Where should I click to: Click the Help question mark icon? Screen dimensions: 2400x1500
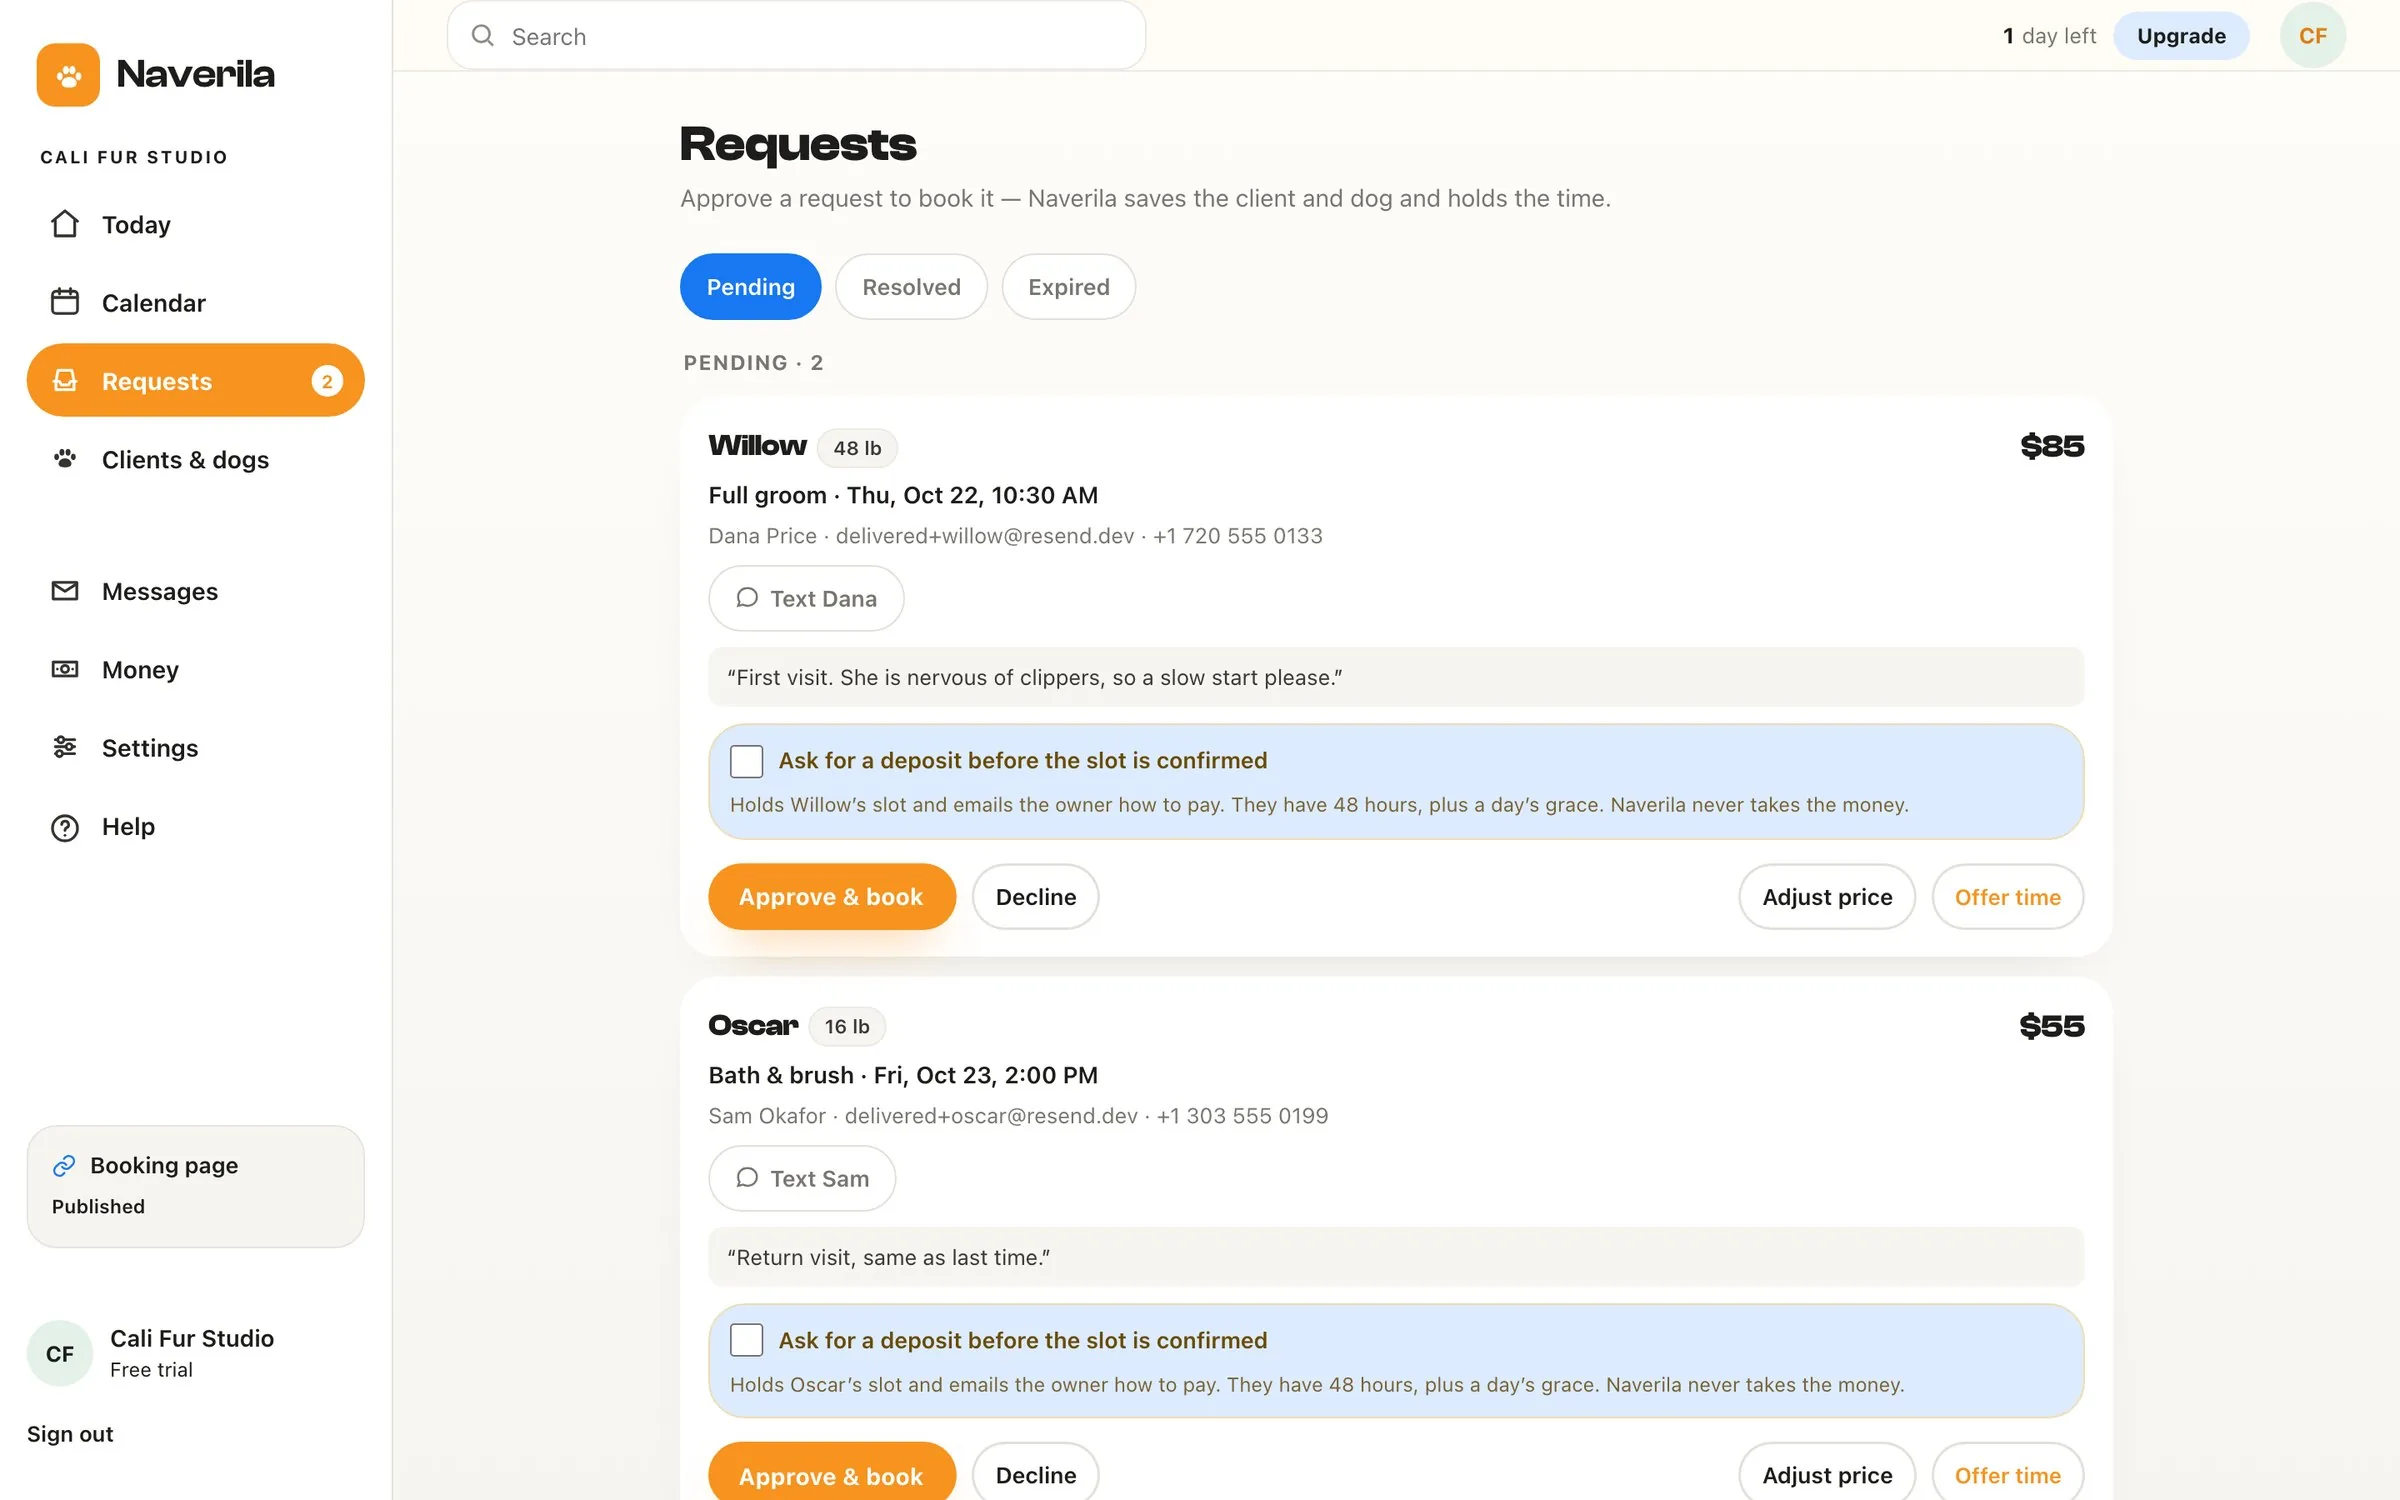coord(65,827)
